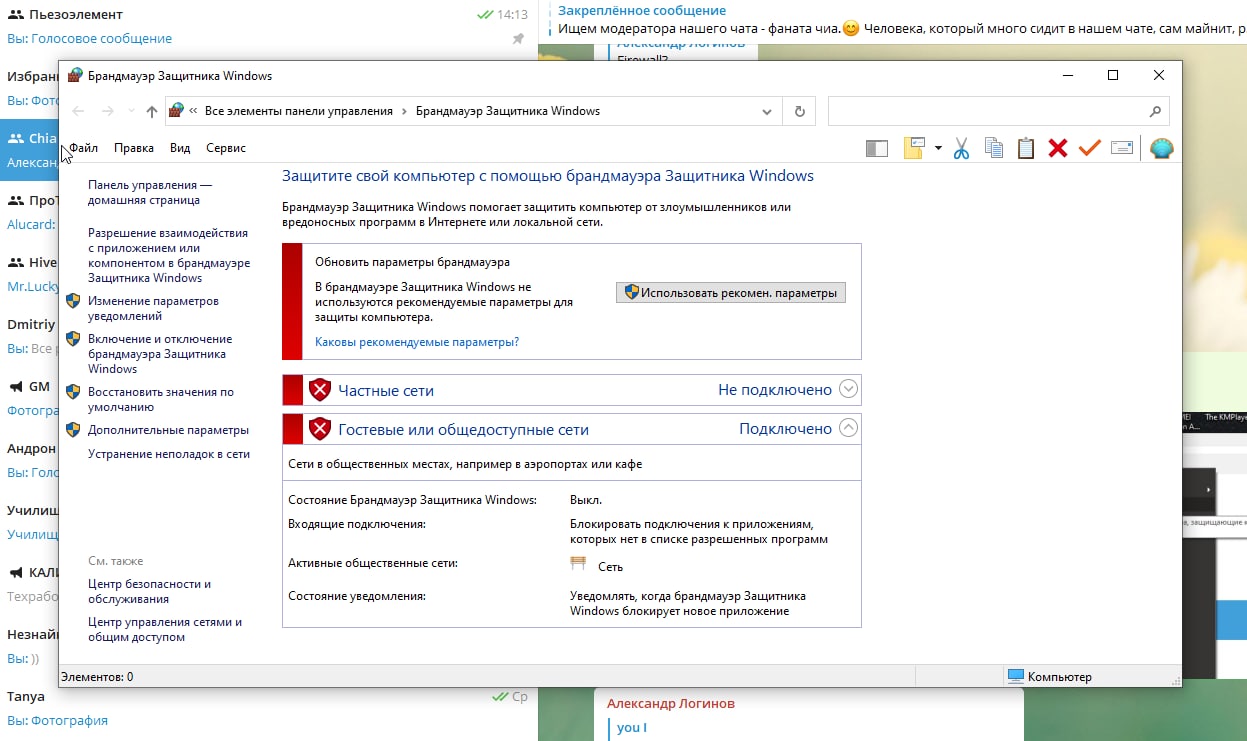The height and width of the screenshot is (741, 1247).
Task: Open the Сервис menu
Action: pyautogui.click(x=226, y=148)
